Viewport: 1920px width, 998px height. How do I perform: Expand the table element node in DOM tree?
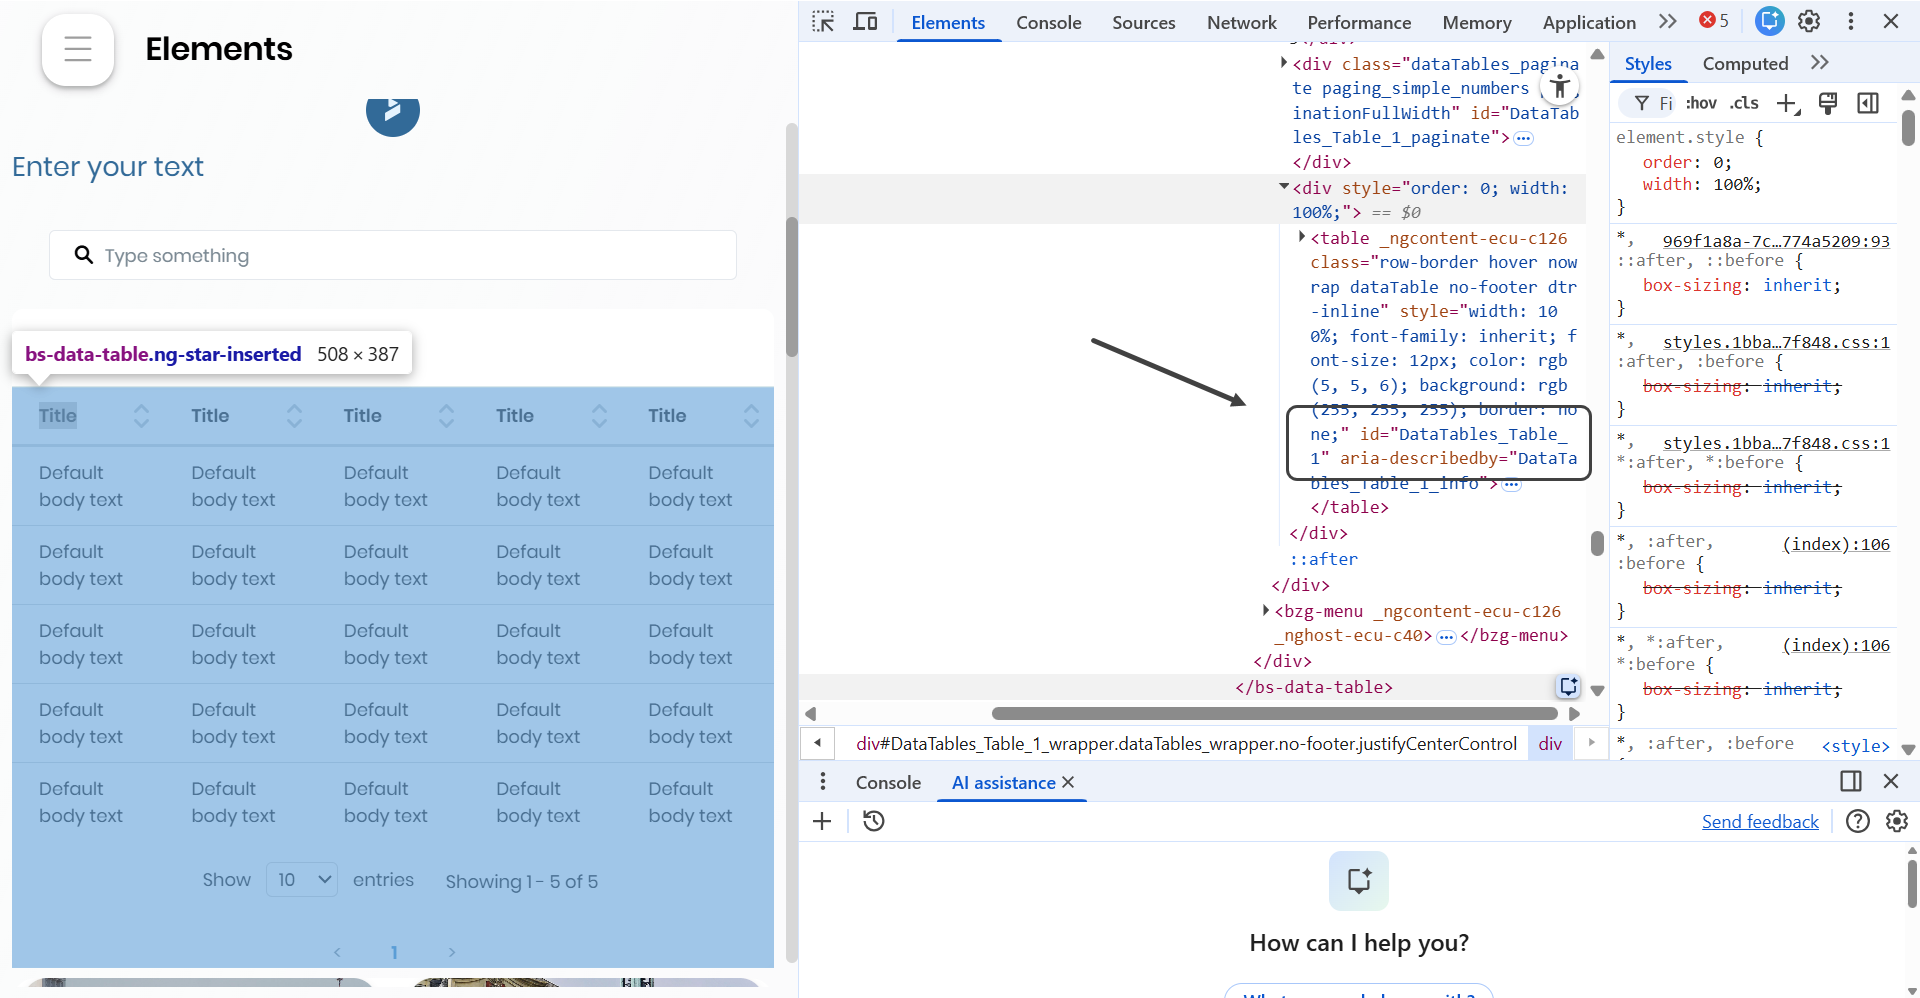pos(1301,238)
